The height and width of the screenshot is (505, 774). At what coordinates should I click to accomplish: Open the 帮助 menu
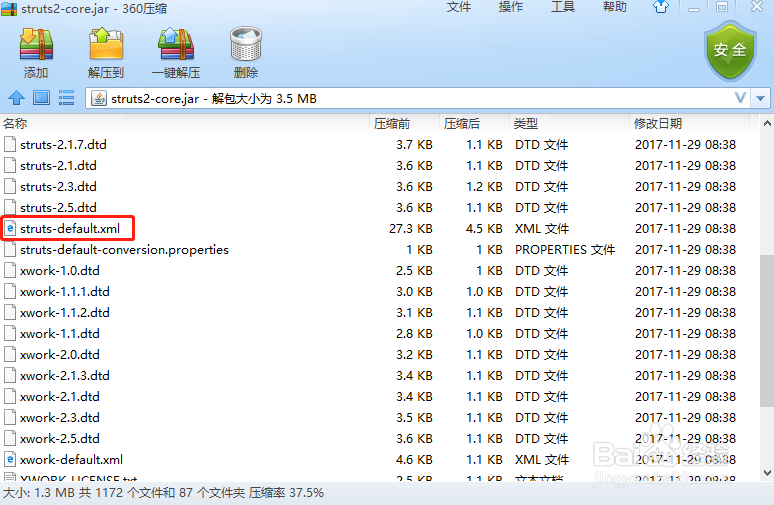click(615, 7)
